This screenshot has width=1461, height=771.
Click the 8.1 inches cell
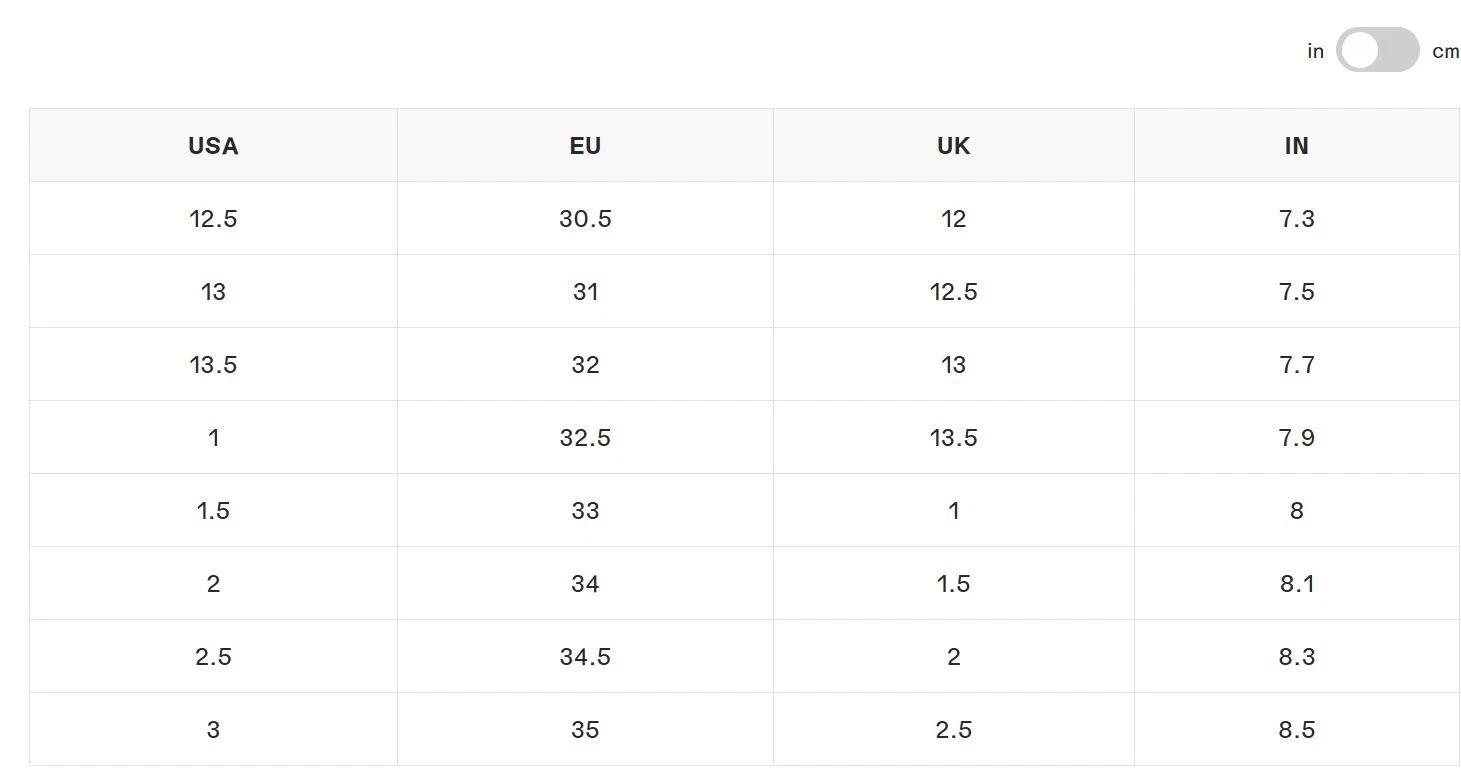click(x=1296, y=583)
